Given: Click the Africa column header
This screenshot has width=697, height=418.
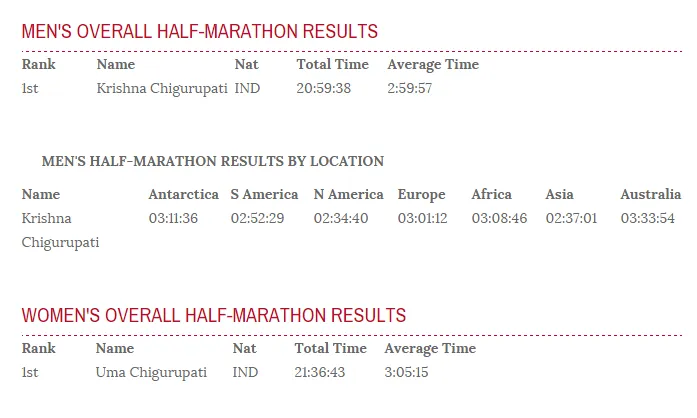Looking at the screenshot, I should coord(491,194).
